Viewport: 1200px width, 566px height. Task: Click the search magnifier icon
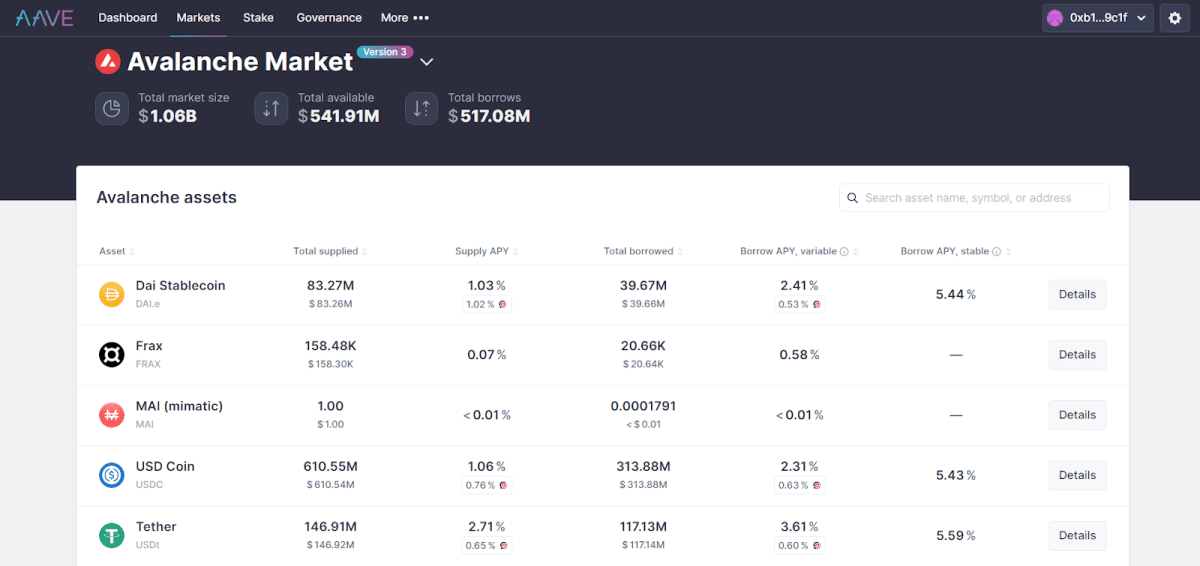coord(853,198)
